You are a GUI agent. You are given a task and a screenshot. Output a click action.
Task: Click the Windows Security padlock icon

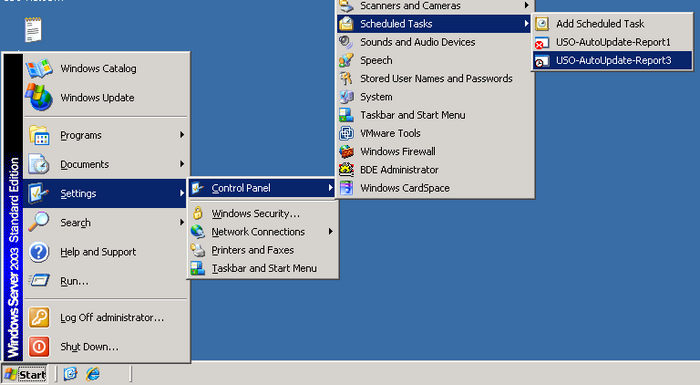pyautogui.click(x=198, y=213)
